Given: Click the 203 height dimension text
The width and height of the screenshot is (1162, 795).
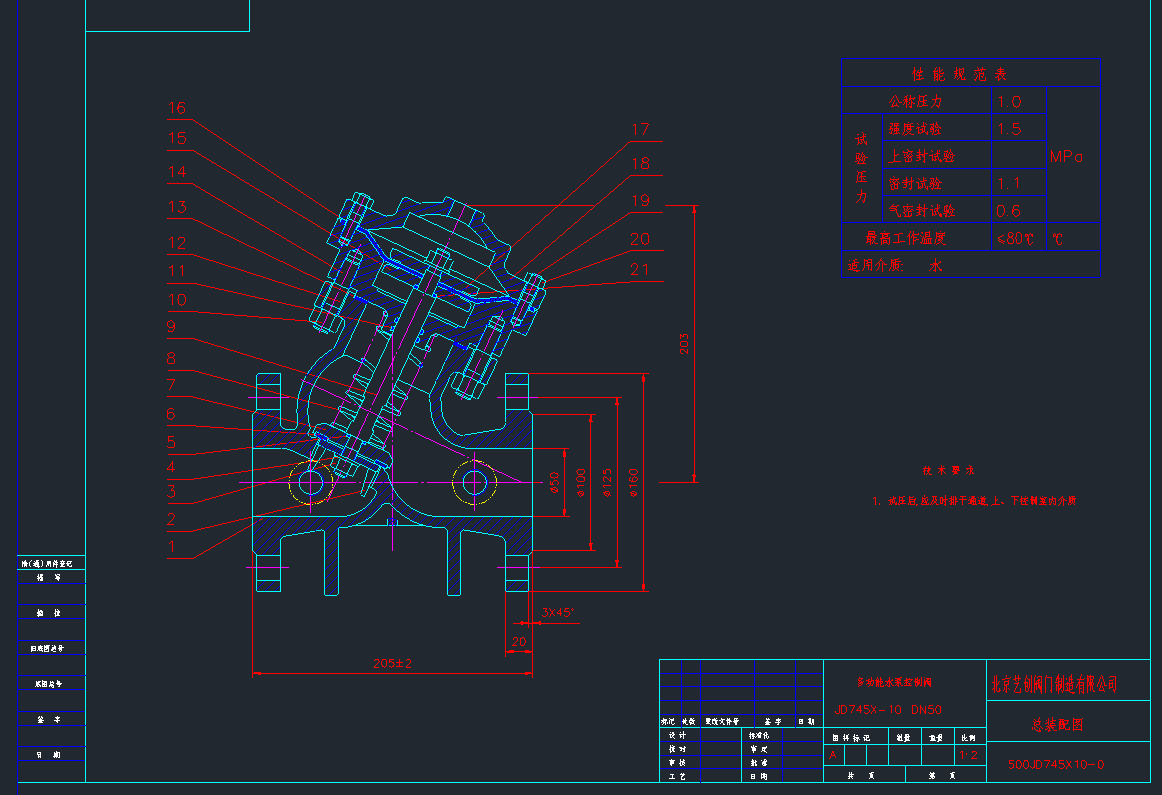Looking at the screenshot, I should coord(684,344).
